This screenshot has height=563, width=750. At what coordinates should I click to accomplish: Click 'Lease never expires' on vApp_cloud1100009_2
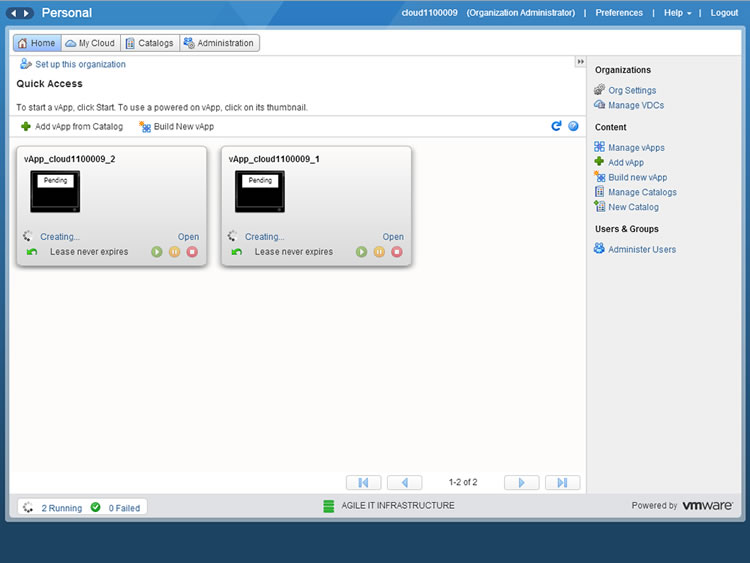[89, 252]
